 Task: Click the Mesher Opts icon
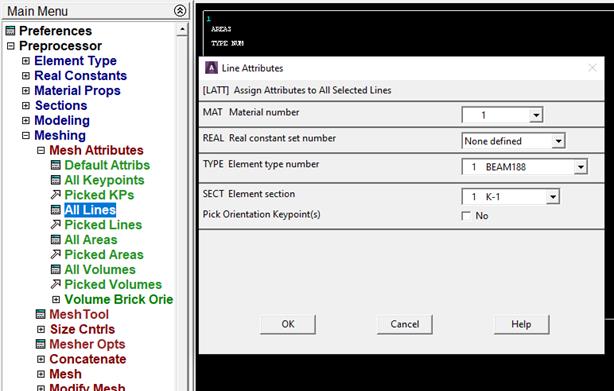pos(41,344)
